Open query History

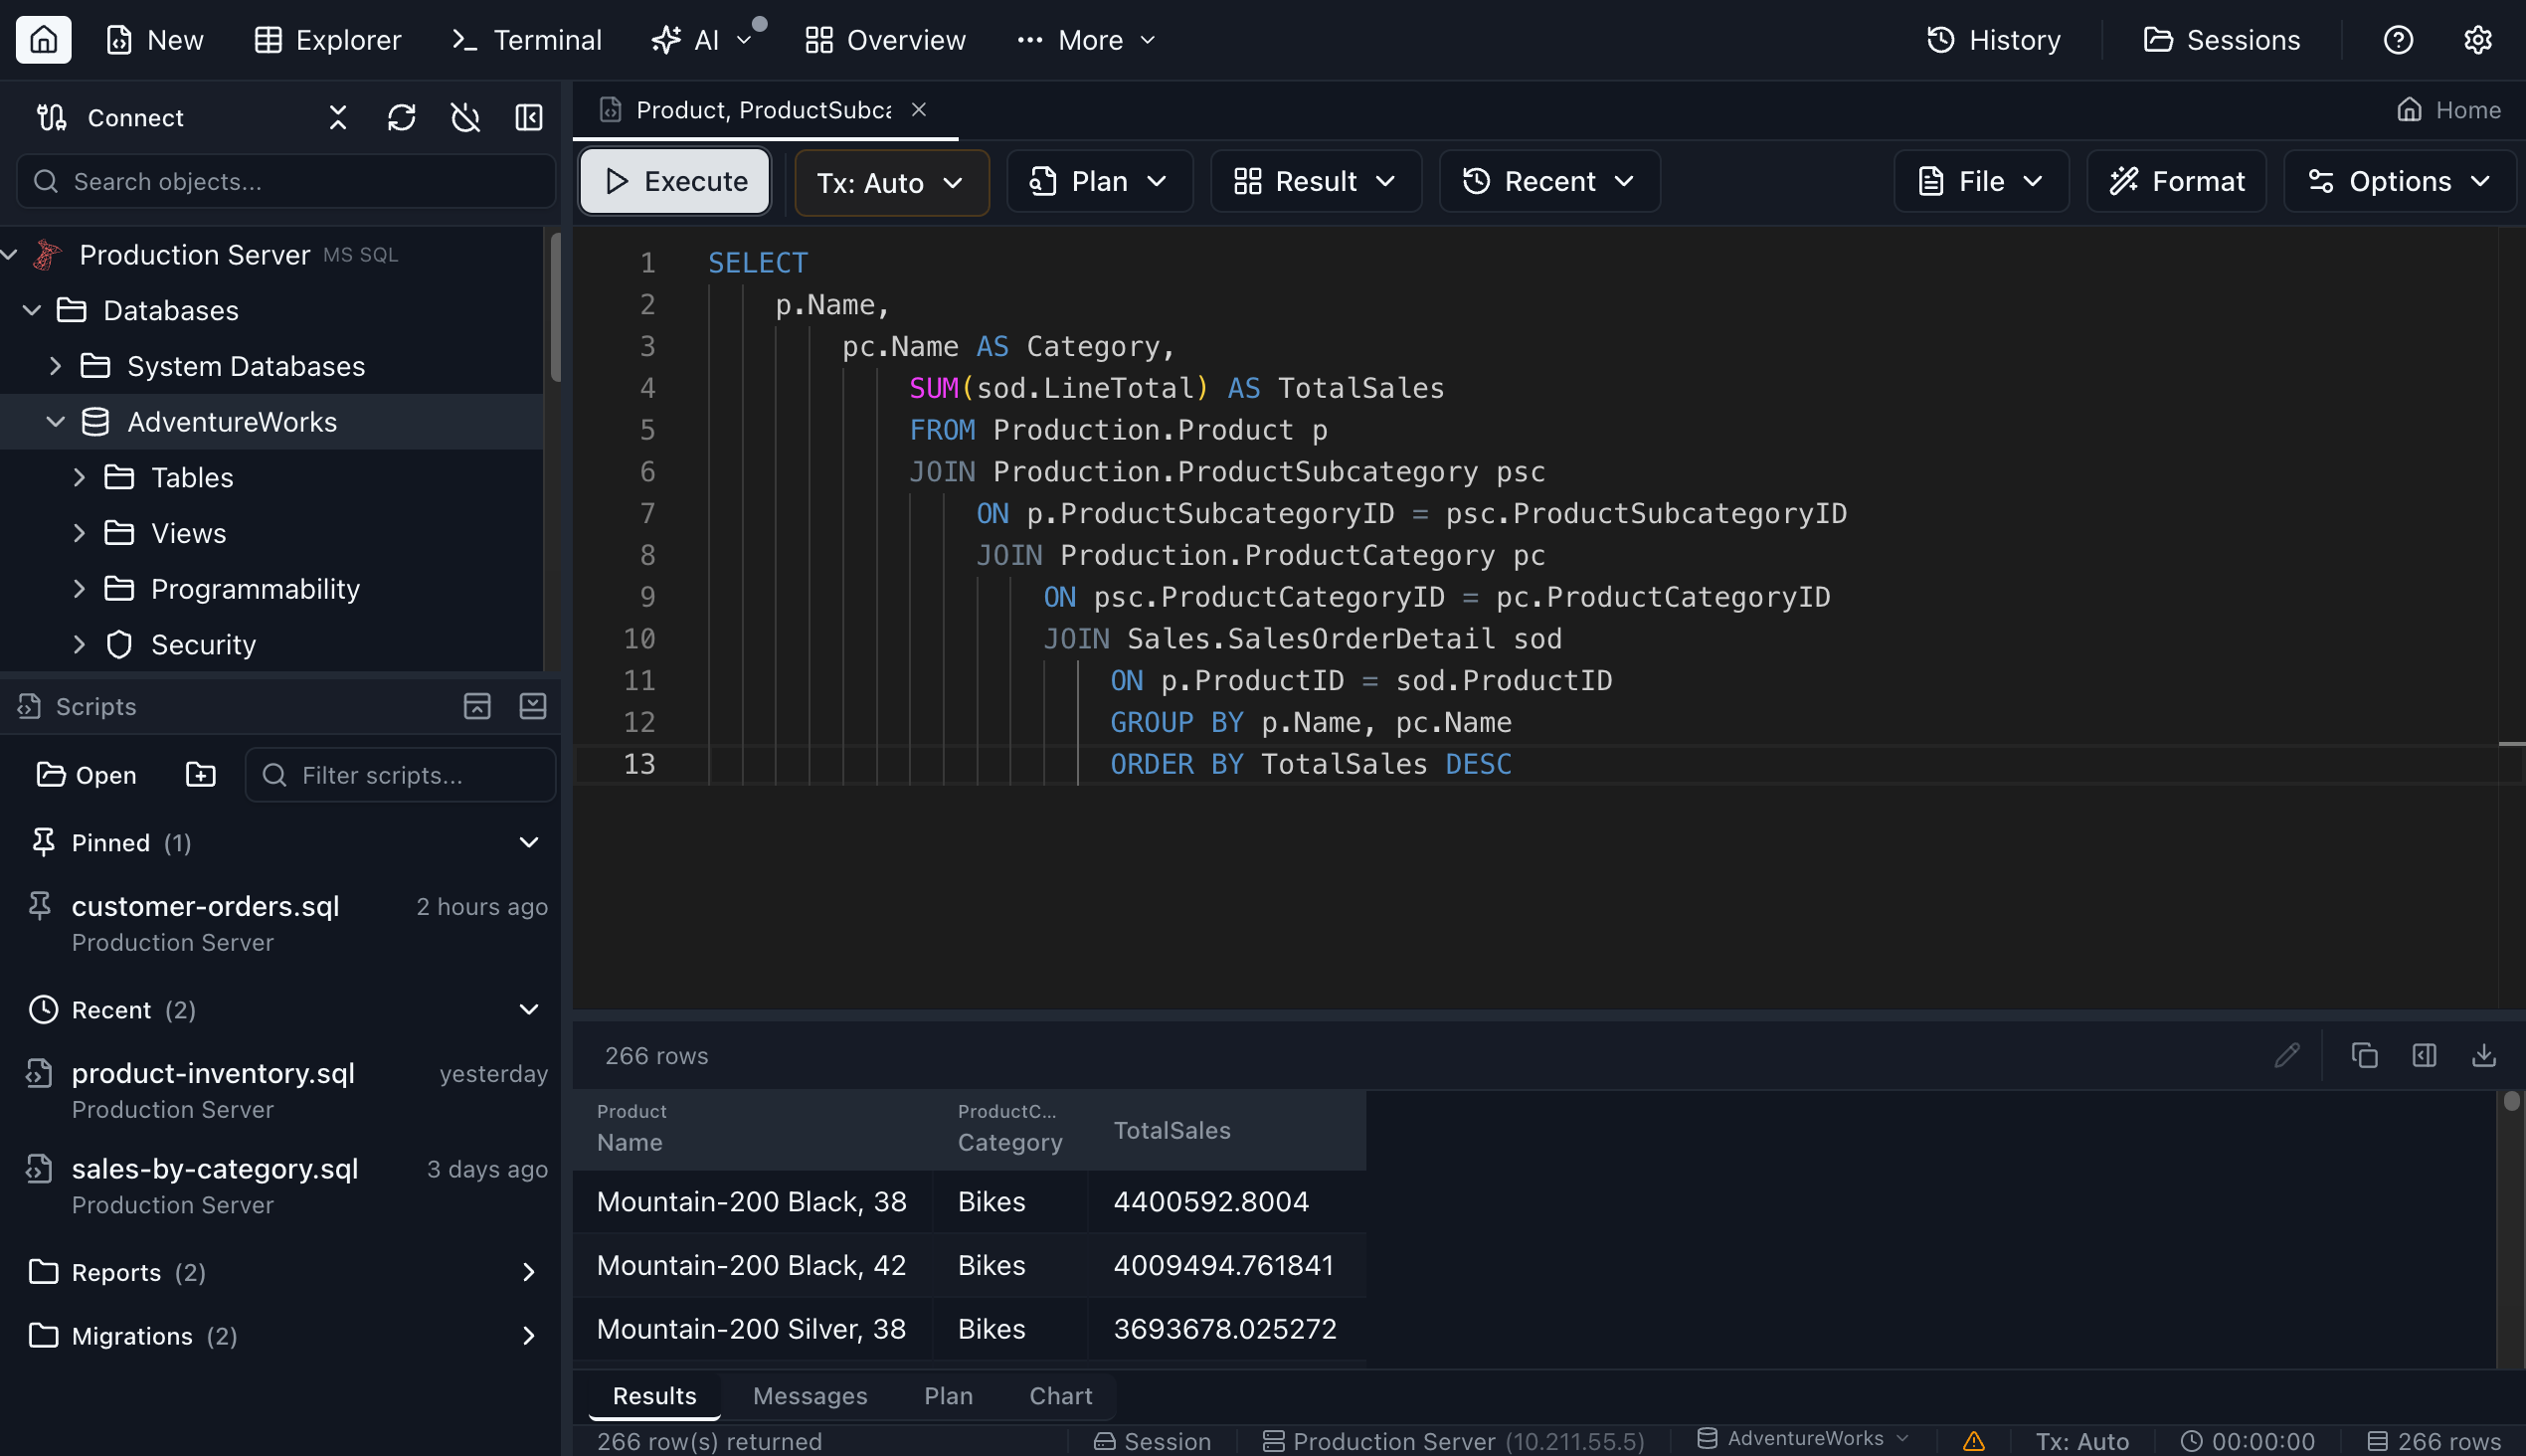(1994, 39)
